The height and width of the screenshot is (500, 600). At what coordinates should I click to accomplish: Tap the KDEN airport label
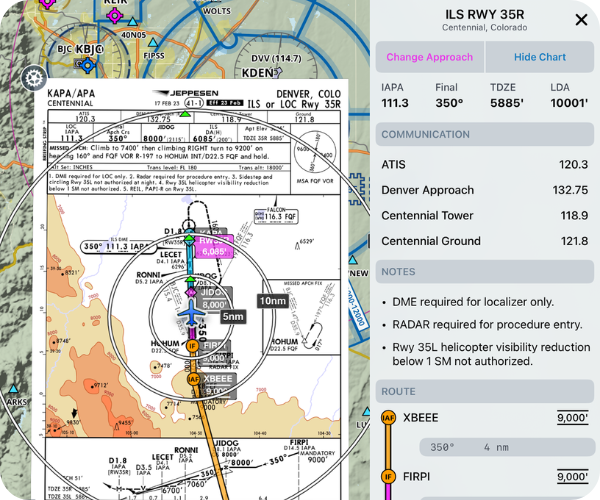click(x=258, y=73)
